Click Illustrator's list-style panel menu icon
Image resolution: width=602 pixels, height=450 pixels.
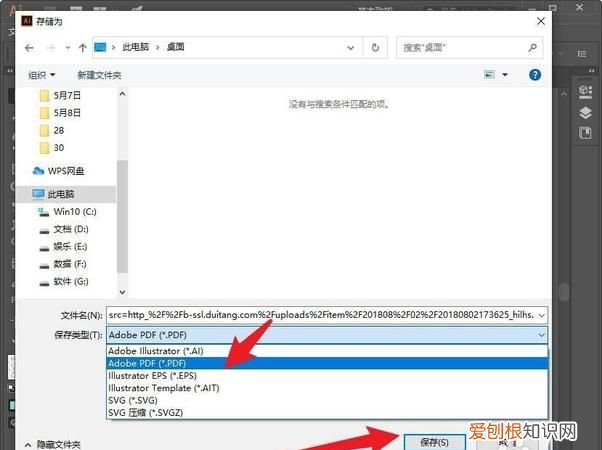pos(582,54)
